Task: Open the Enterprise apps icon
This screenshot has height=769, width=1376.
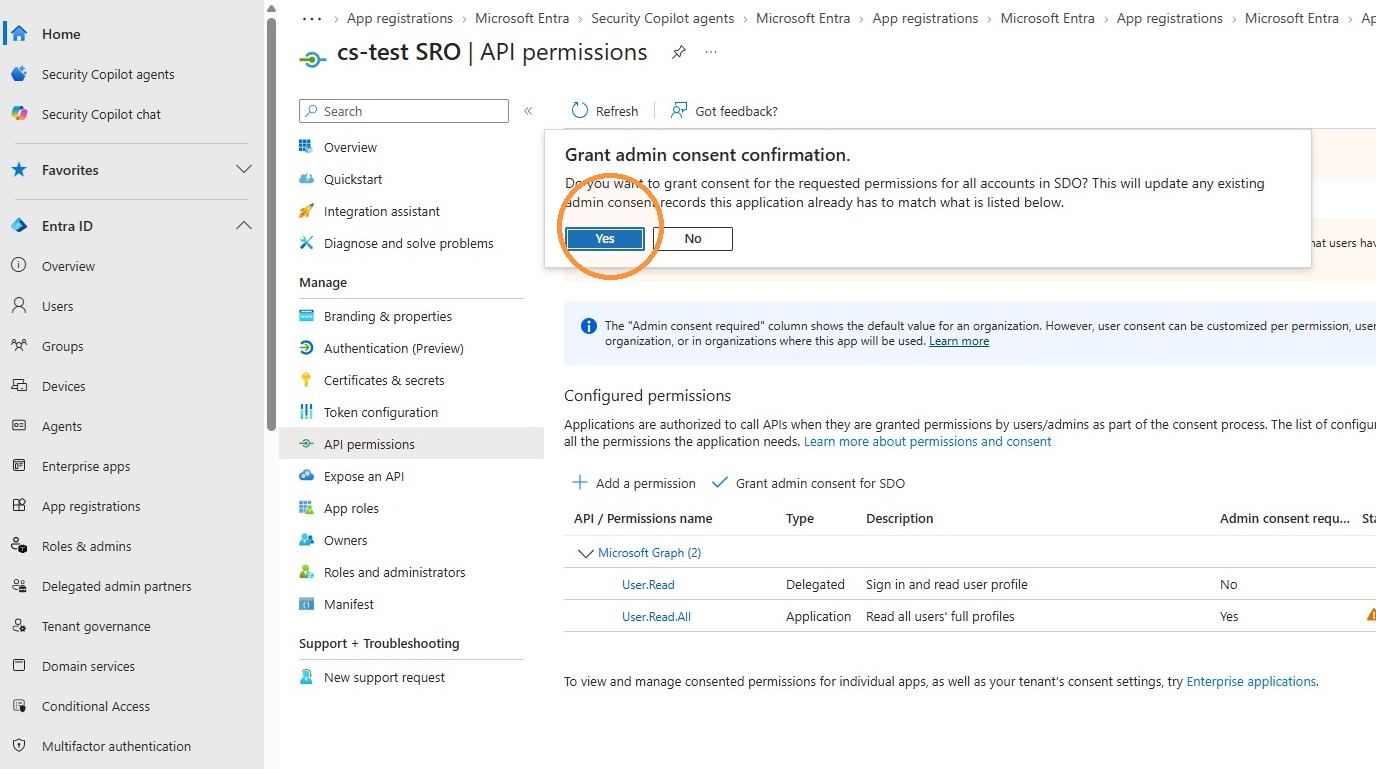Action: coord(19,466)
